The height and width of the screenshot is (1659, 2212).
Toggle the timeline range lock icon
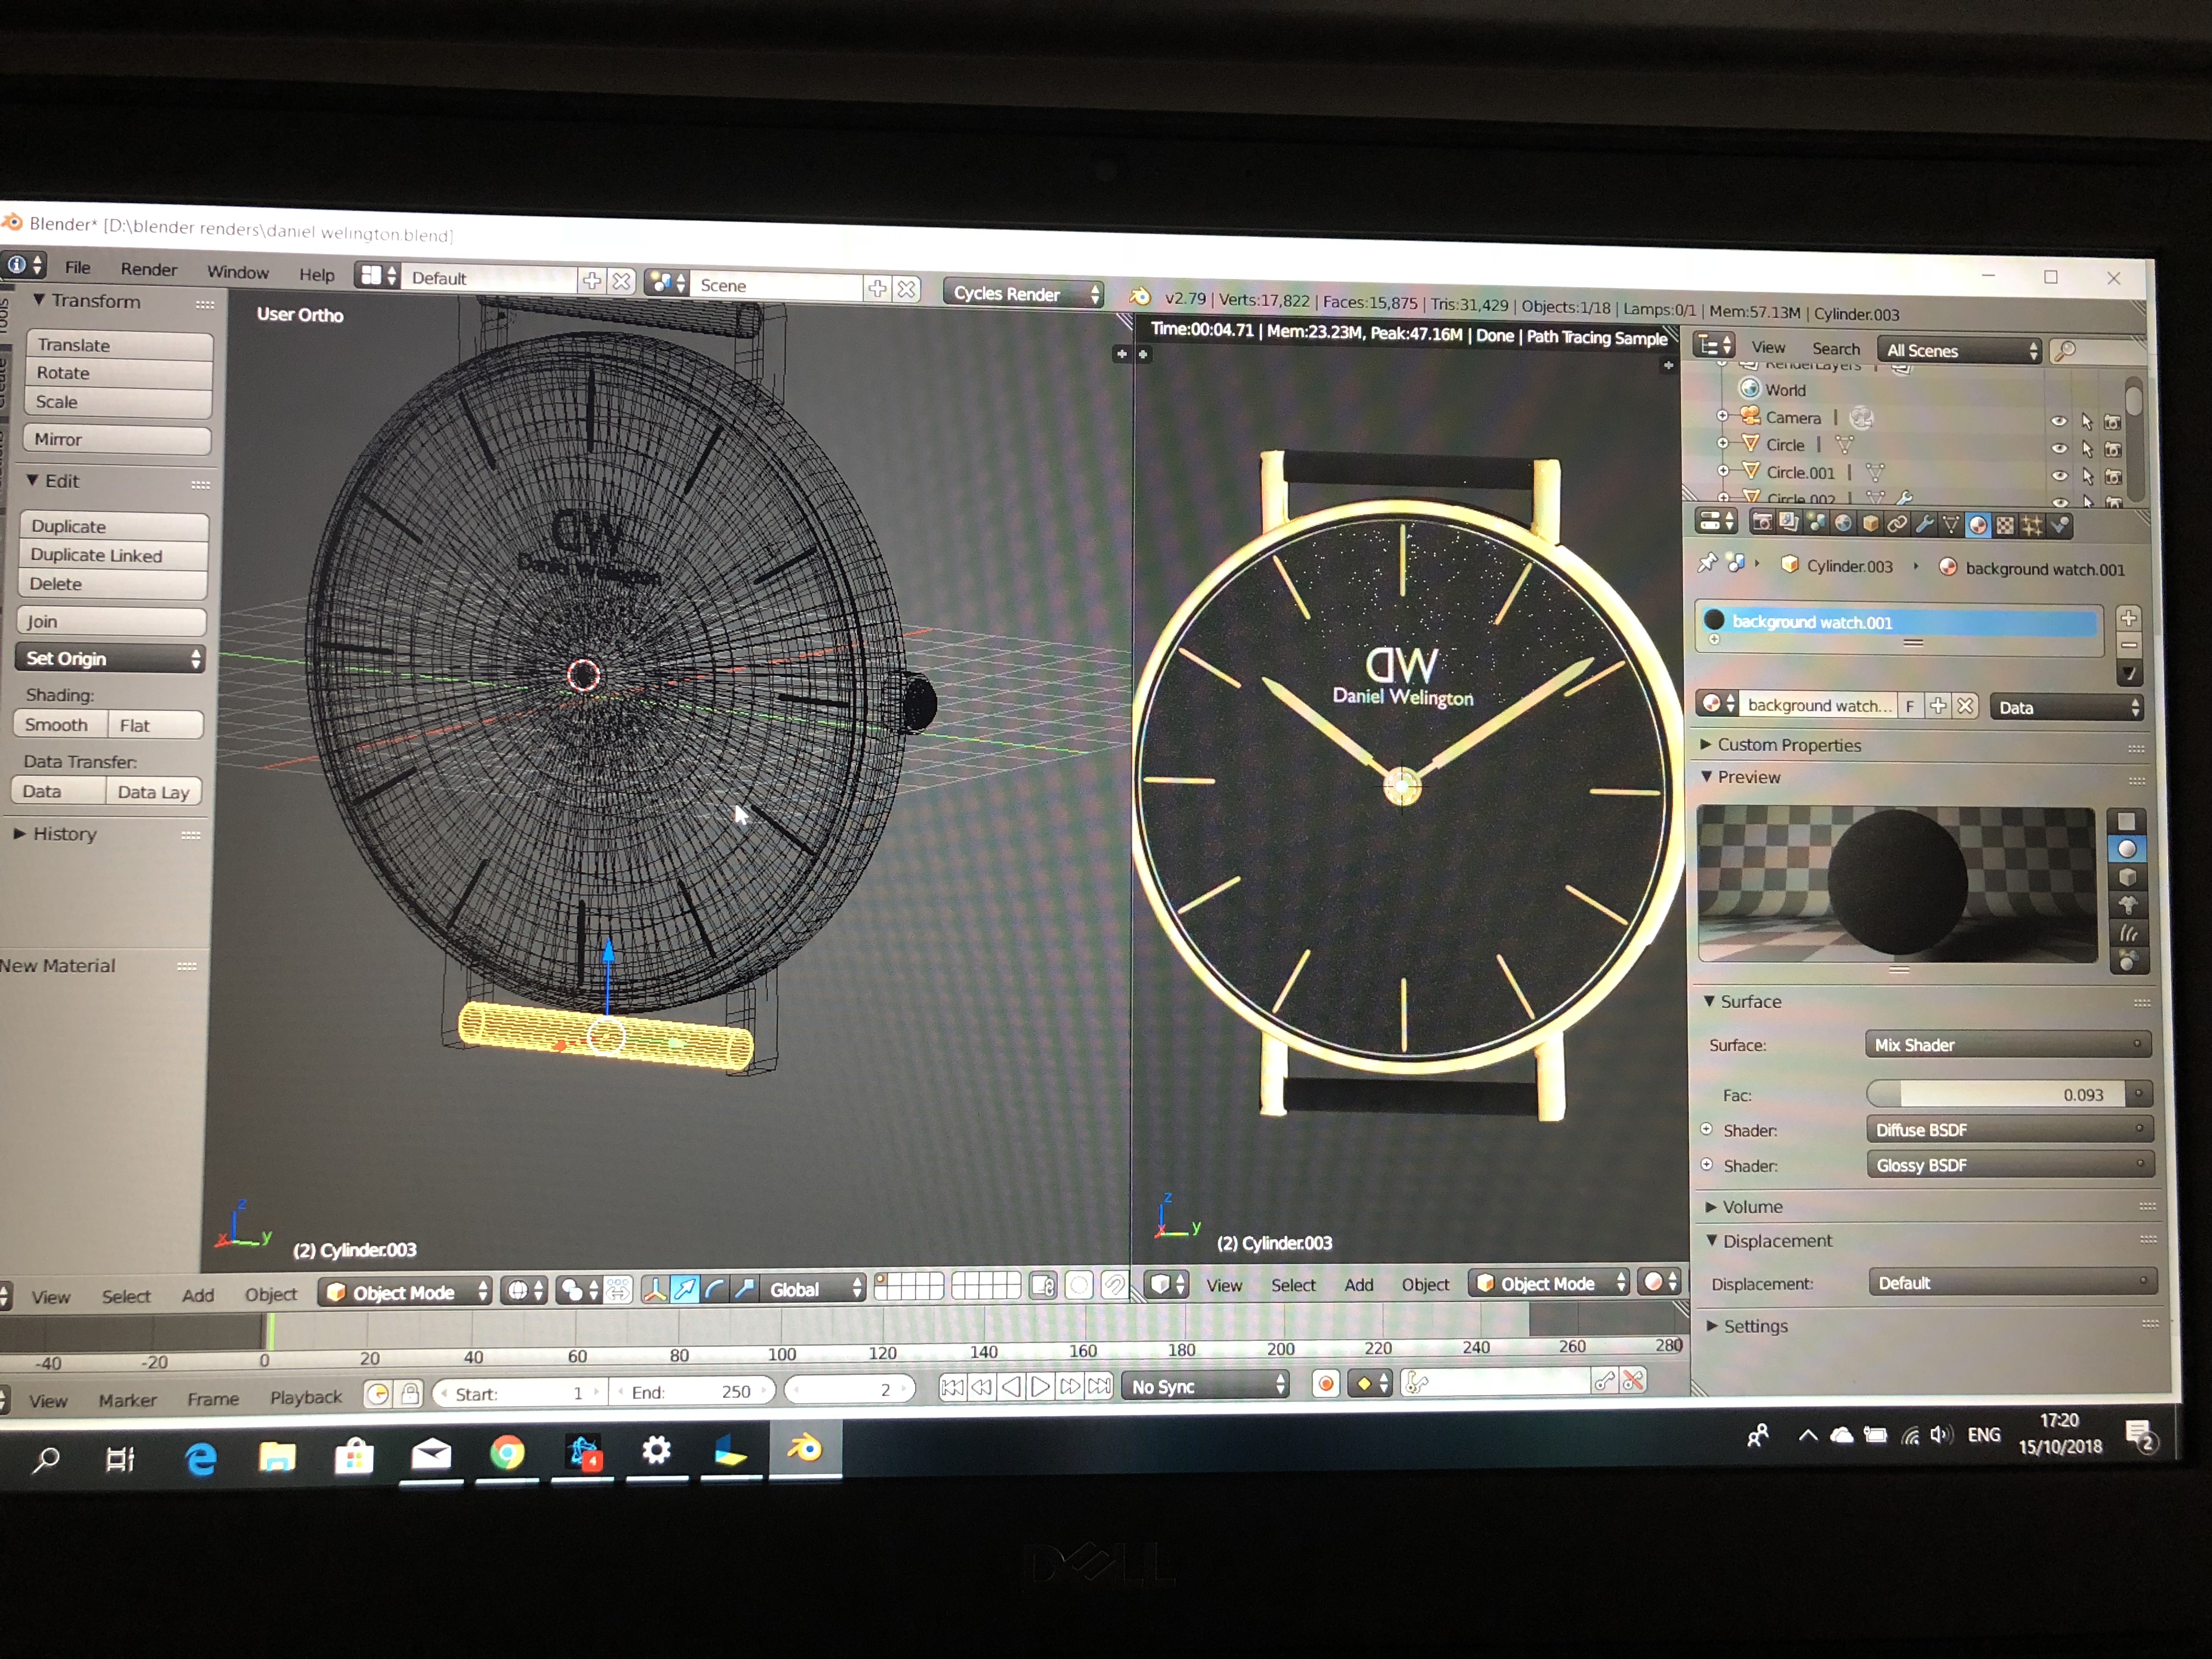[x=410, y=1394]
